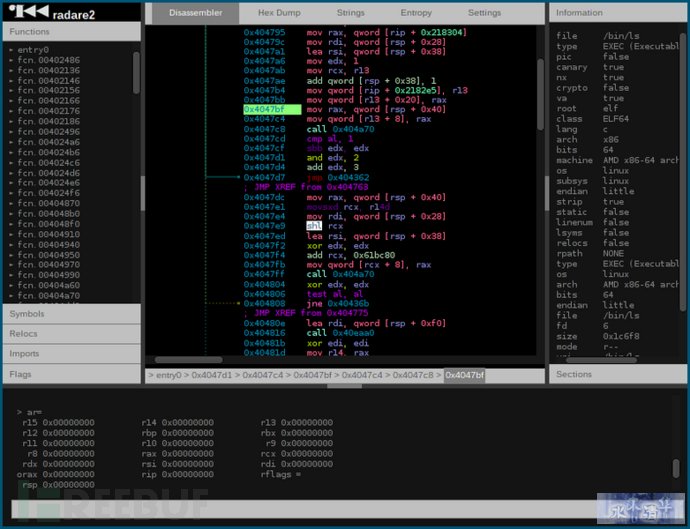
Task: Collapse the Information panel header
Action: click(617, 13)
